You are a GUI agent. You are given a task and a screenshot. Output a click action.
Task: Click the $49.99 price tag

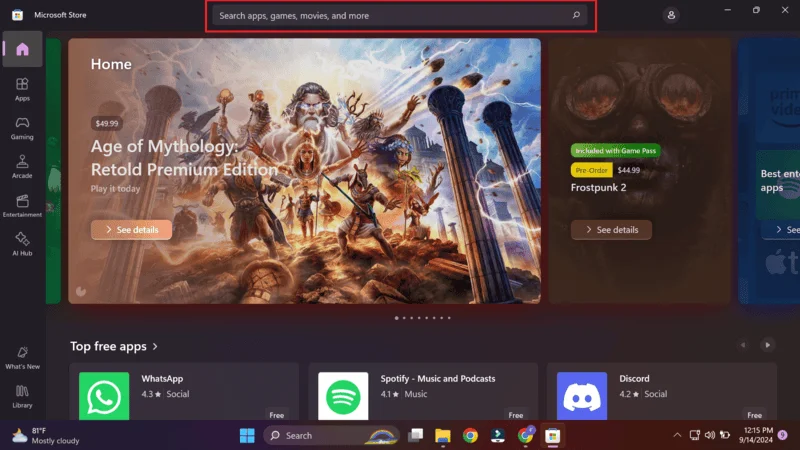pyautogui.click(x=107, y=123)
